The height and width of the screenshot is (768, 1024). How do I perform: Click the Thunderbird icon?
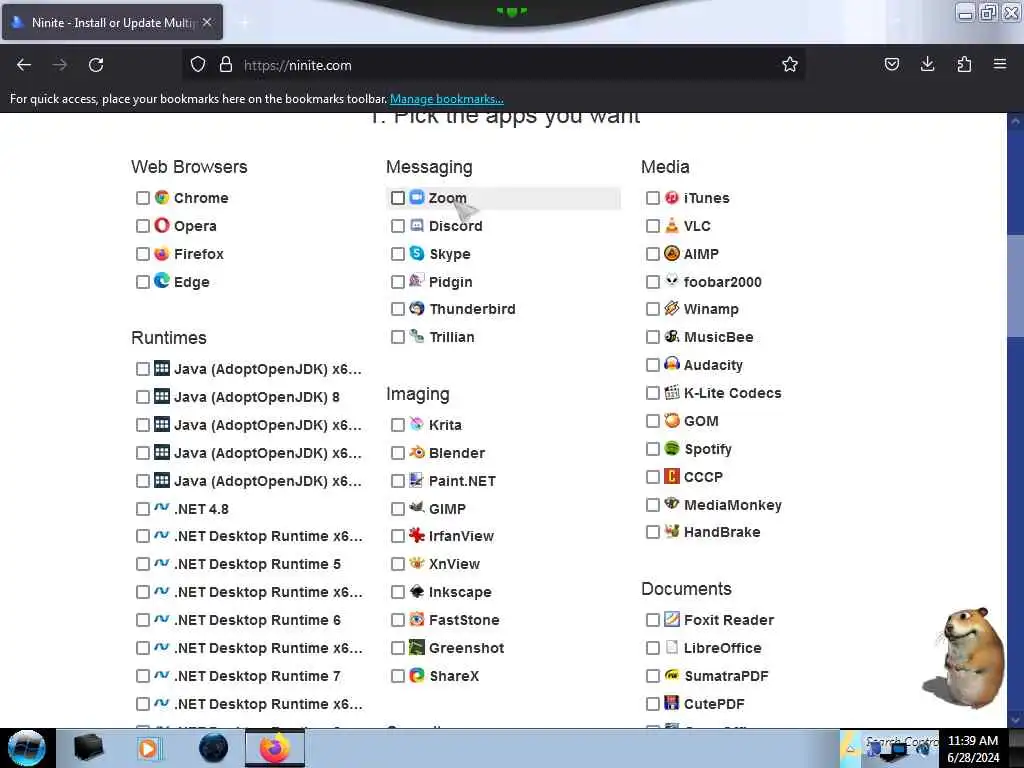pos(417,308)
